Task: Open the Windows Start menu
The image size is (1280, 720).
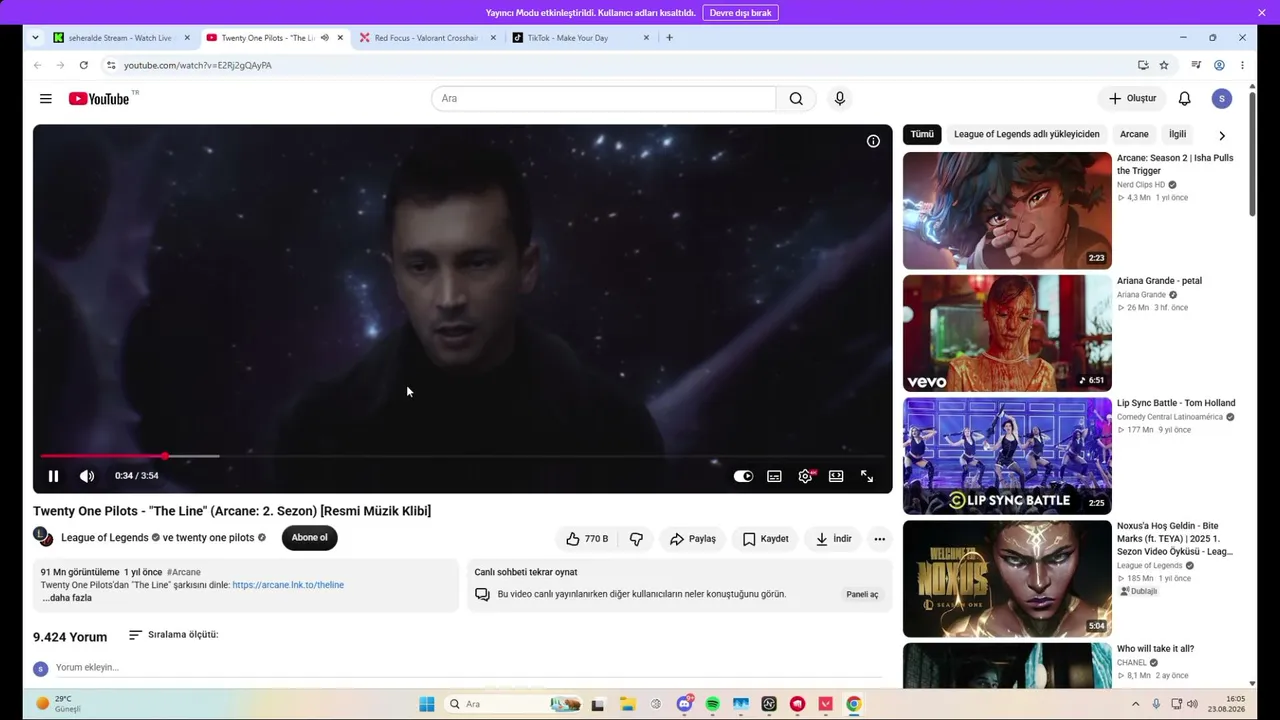Action: coord(427,704)
